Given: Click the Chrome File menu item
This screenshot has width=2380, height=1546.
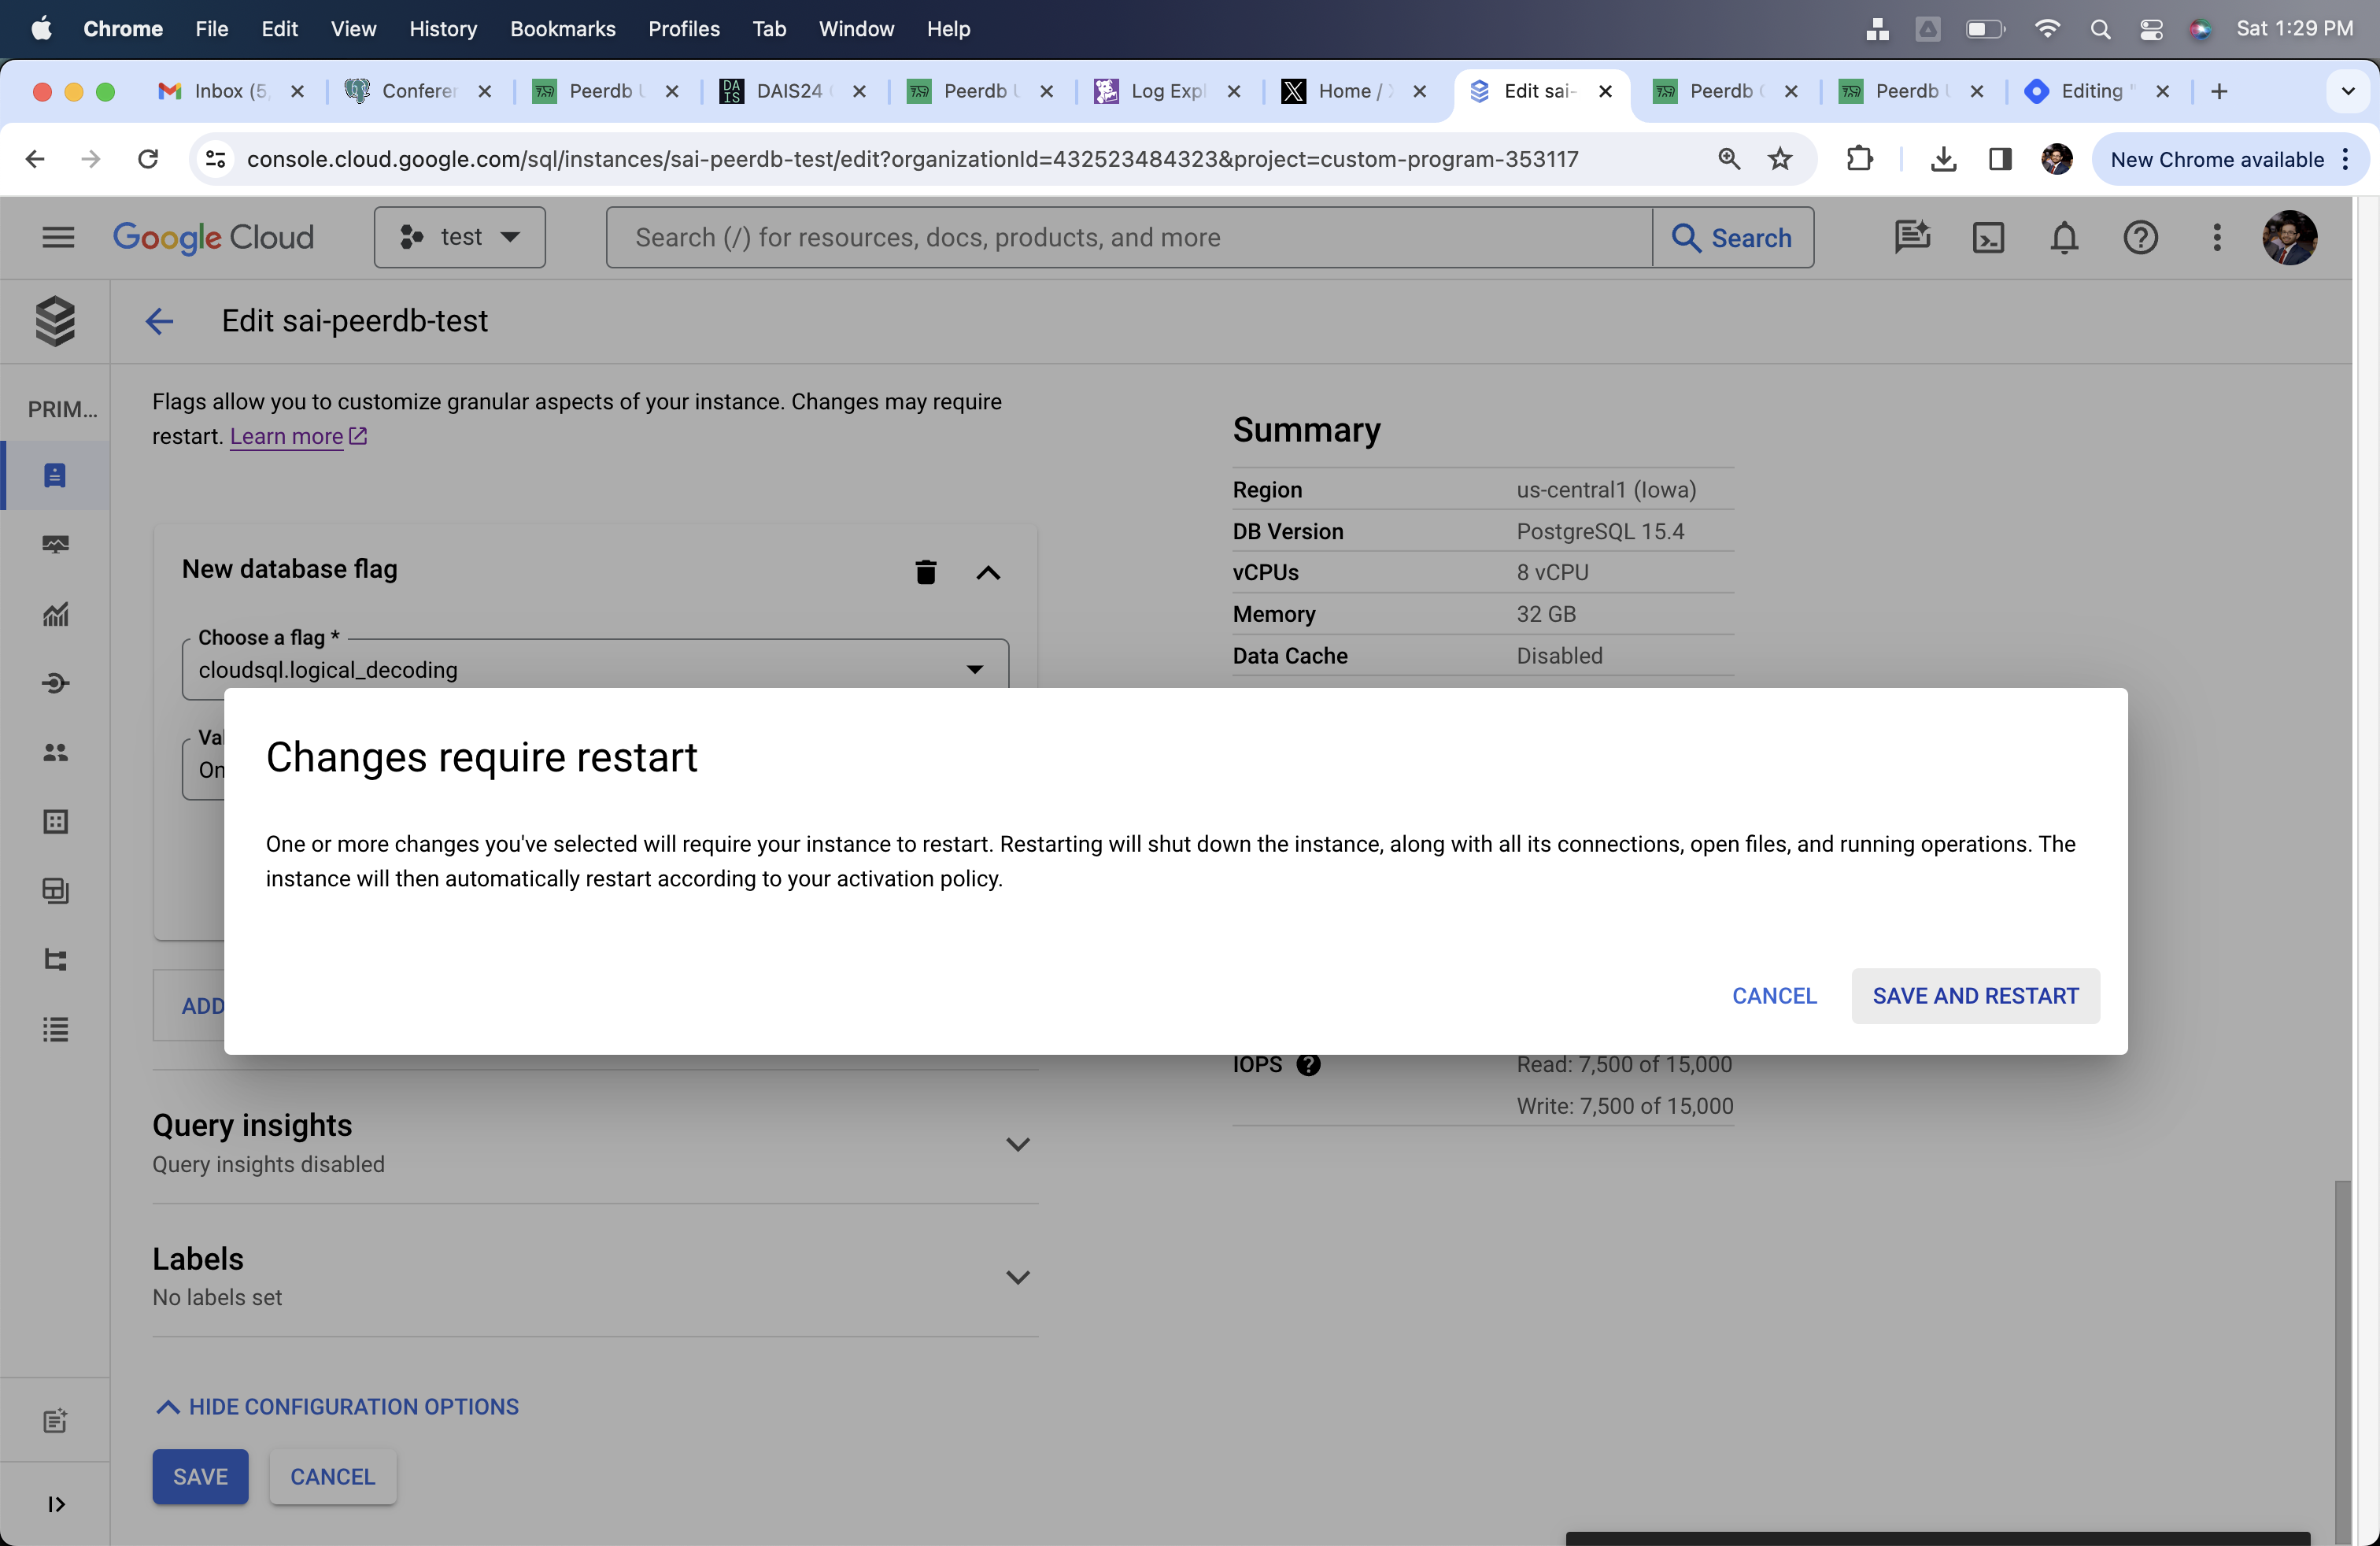Looking at the screenshot, I should [210, 28].
